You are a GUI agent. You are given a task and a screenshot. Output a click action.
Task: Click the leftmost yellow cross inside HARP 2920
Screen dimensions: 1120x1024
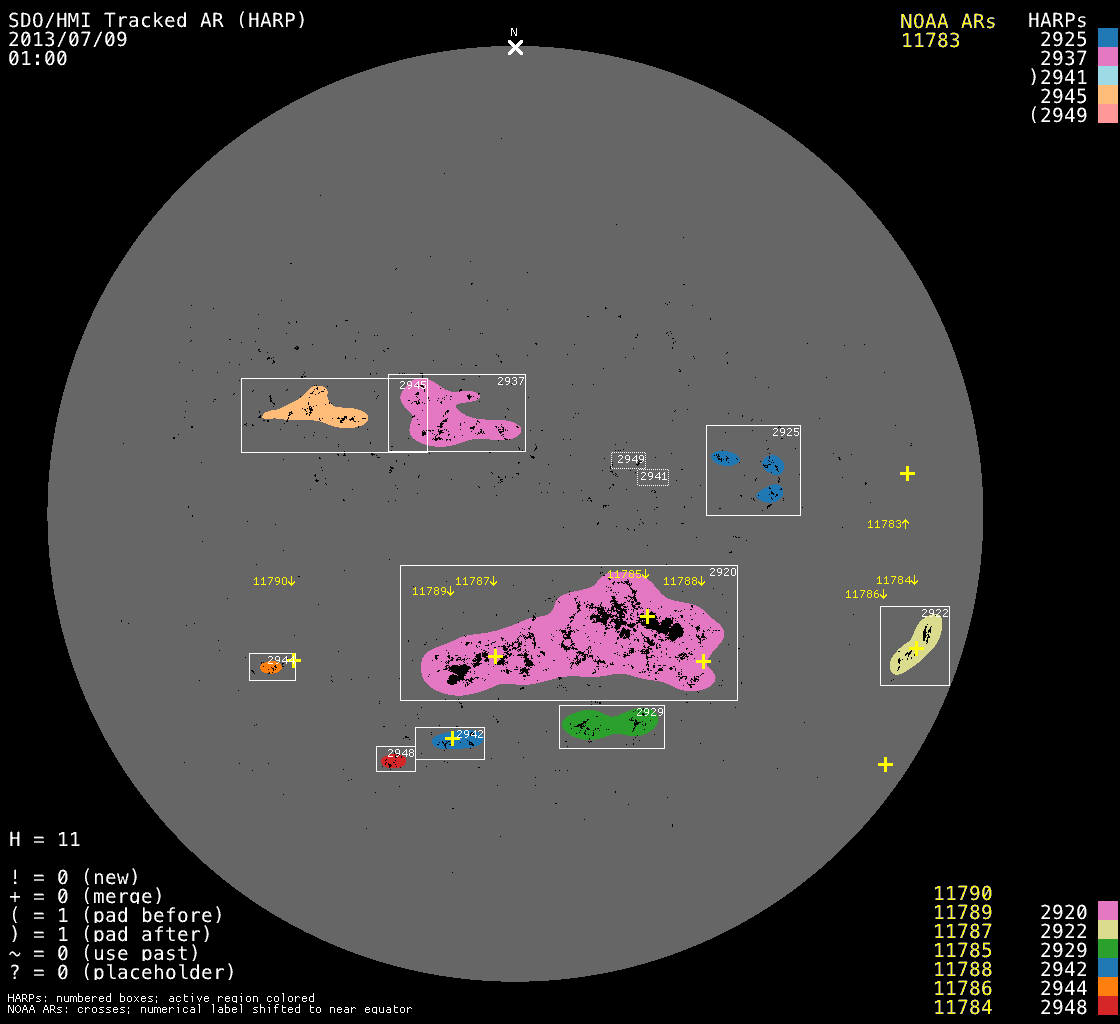(x=495, y=656)
